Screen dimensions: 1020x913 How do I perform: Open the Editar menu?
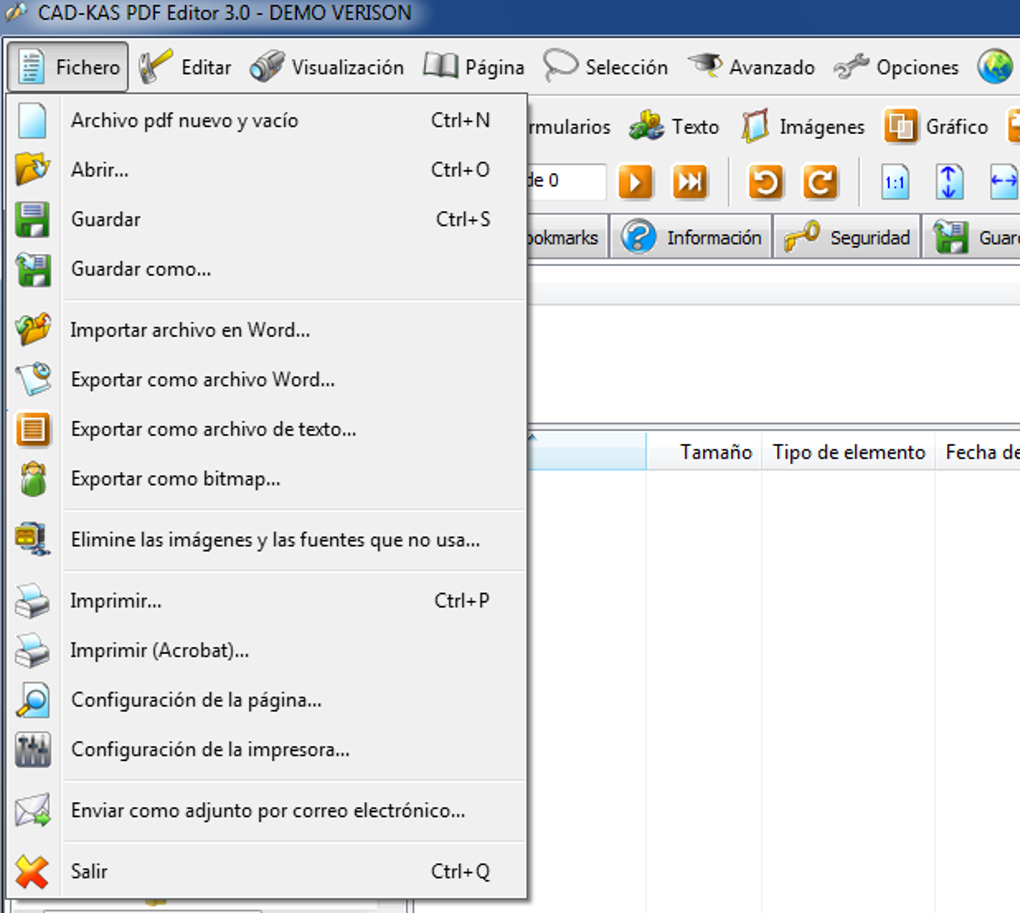[185, 67]
